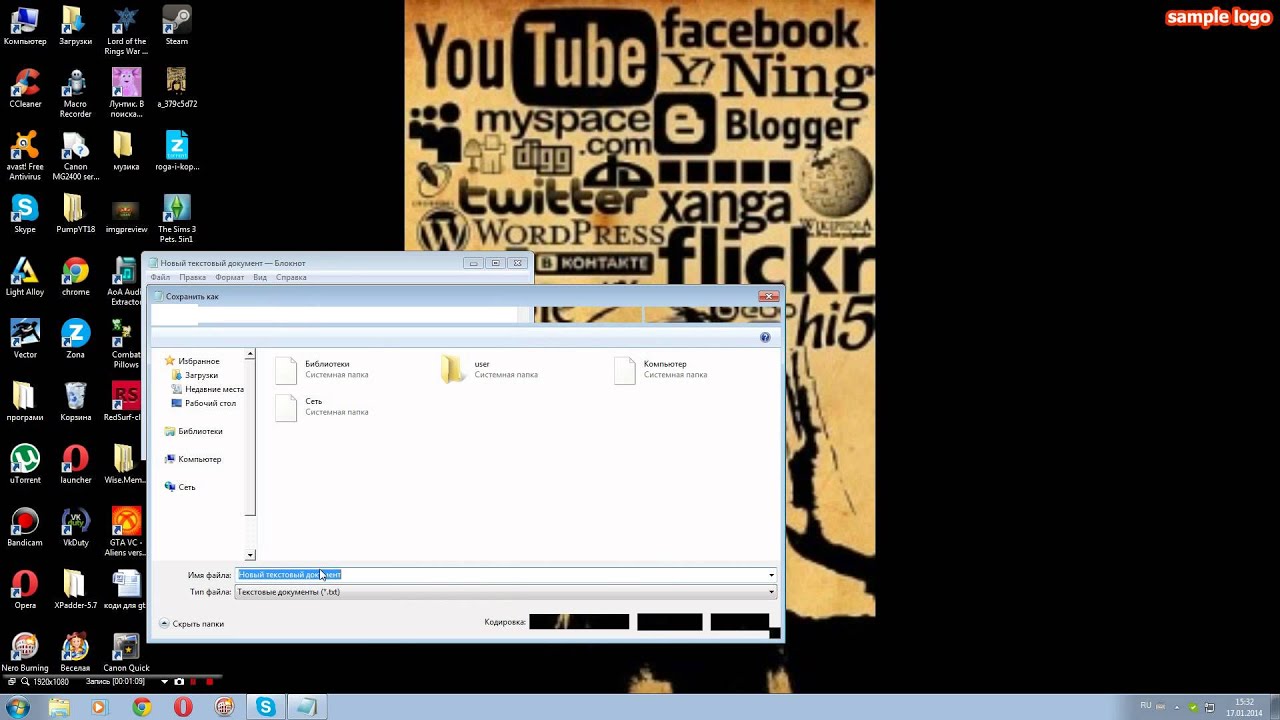Click the RU language indicator in tray
This screenshot has width=1280, height=720.
click(1146, 705)
